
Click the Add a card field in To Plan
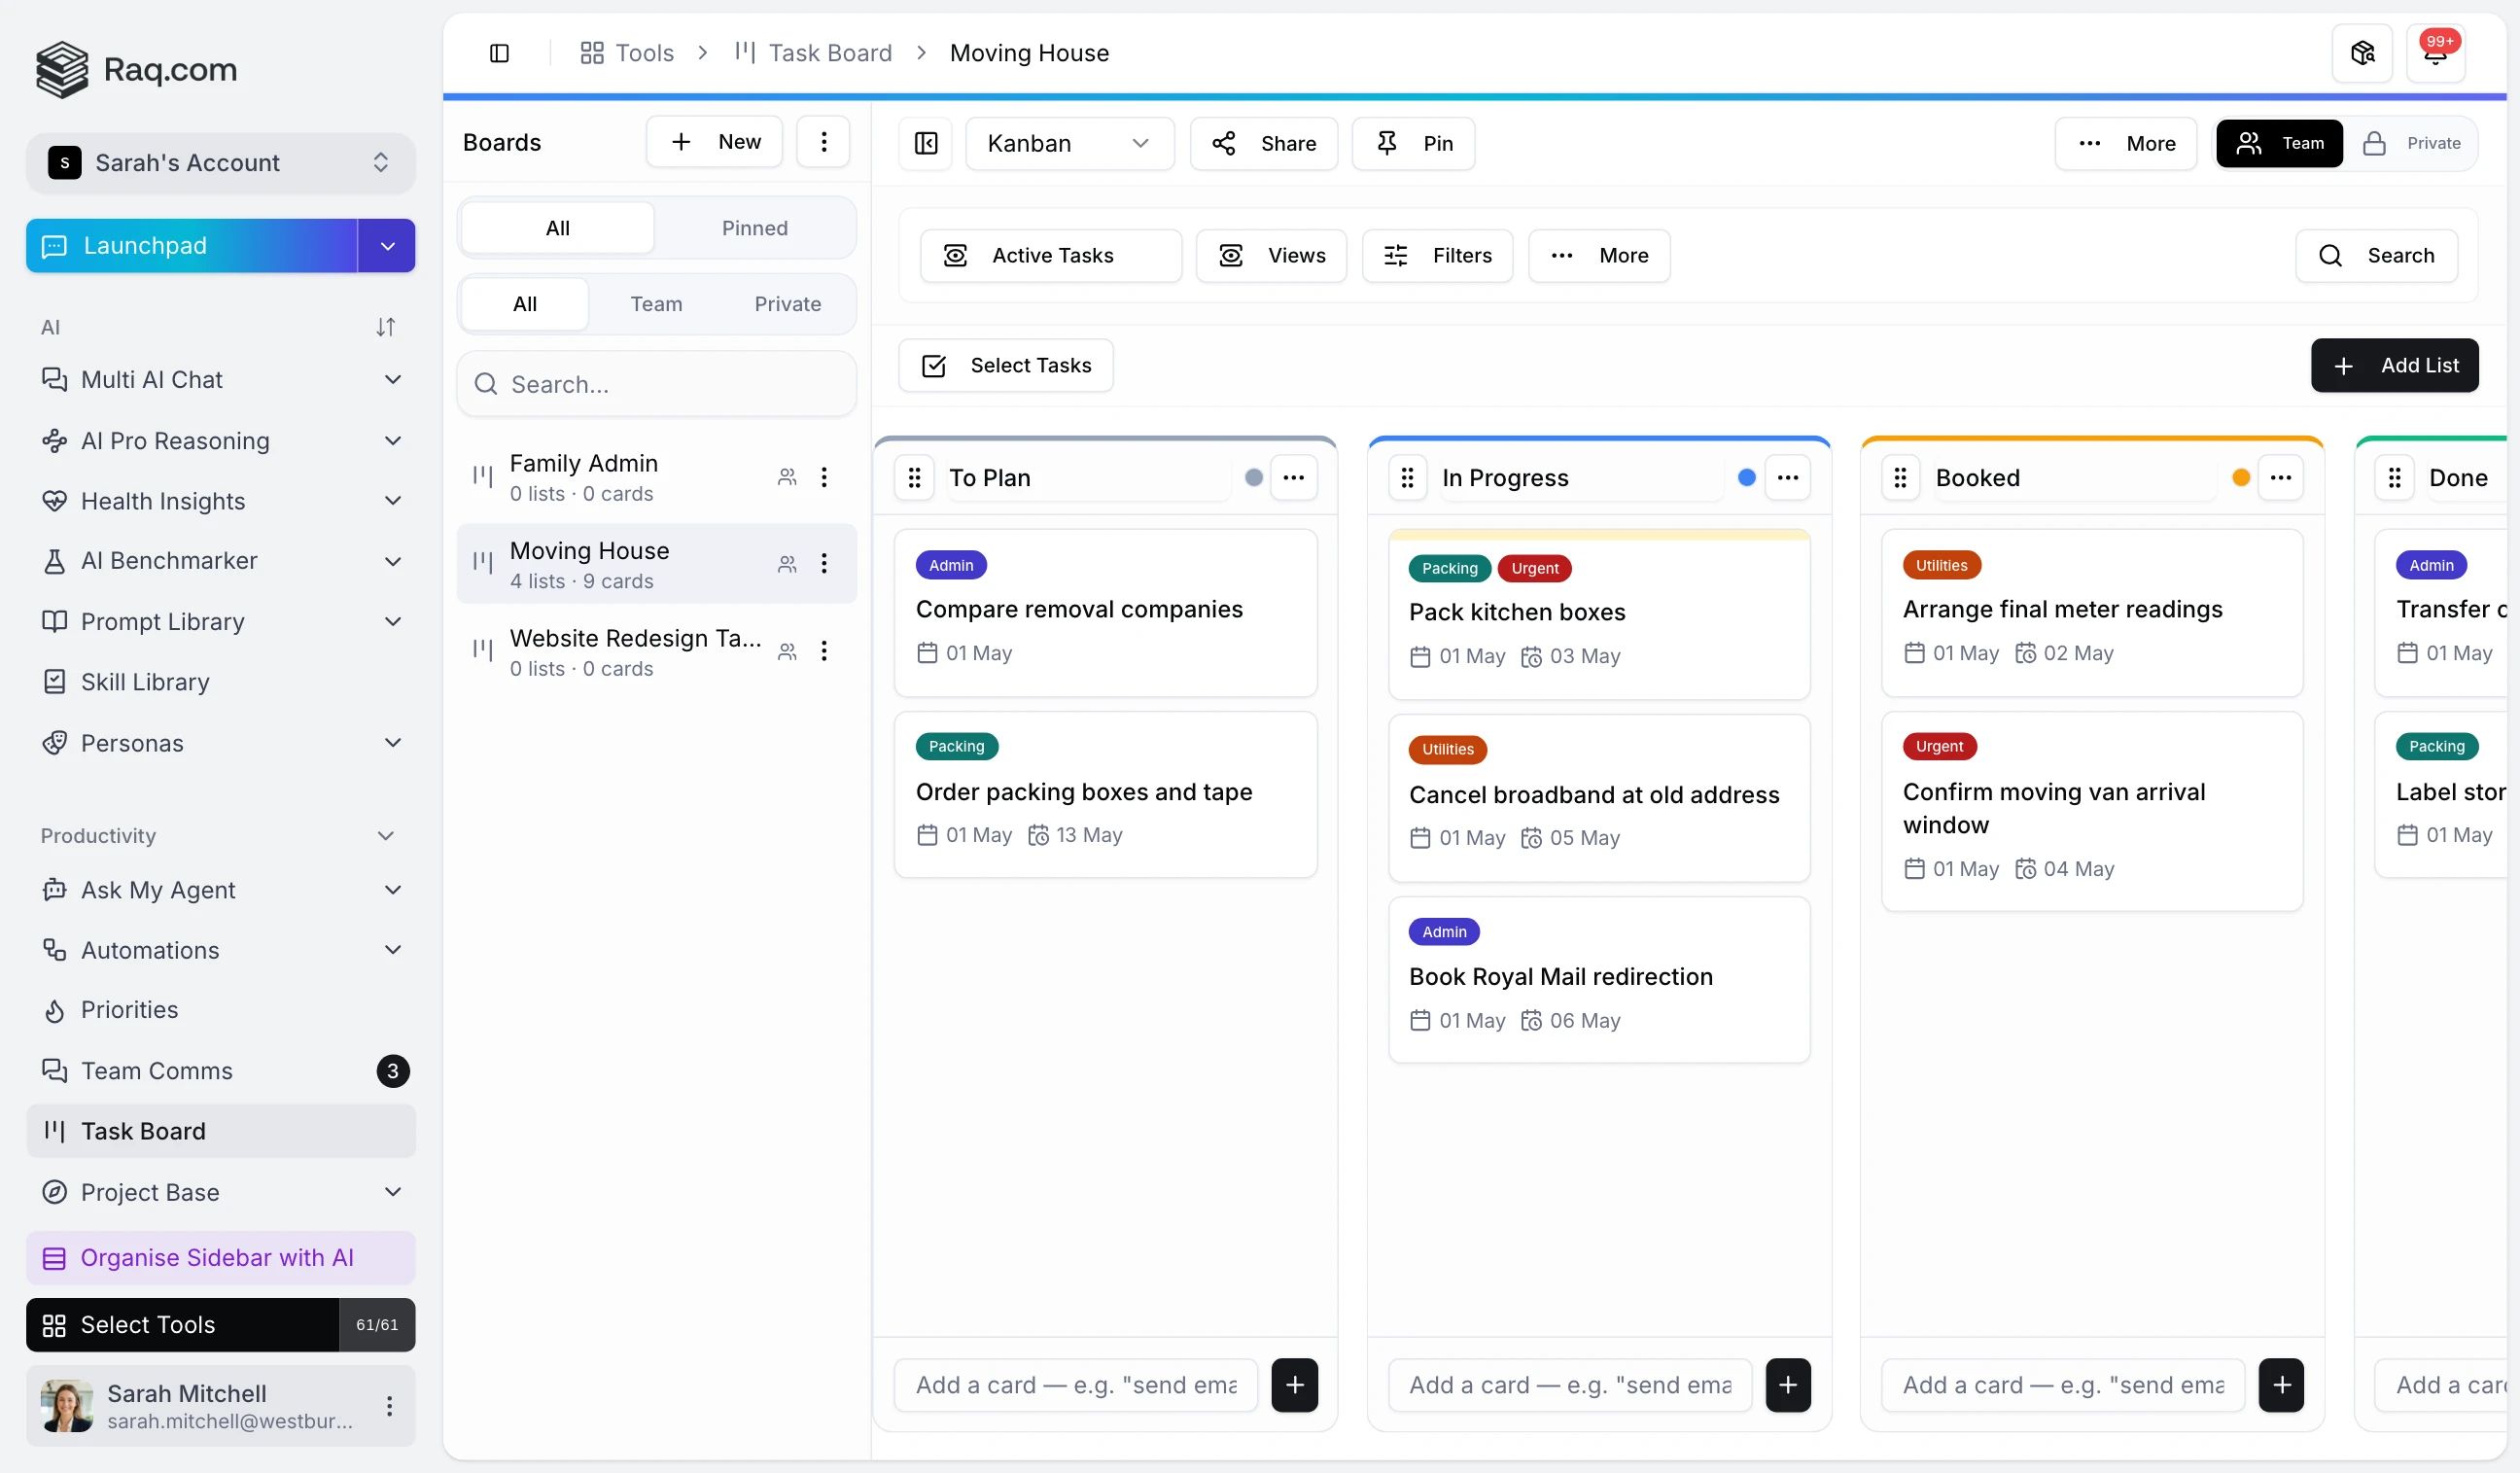[1076, 1385]
